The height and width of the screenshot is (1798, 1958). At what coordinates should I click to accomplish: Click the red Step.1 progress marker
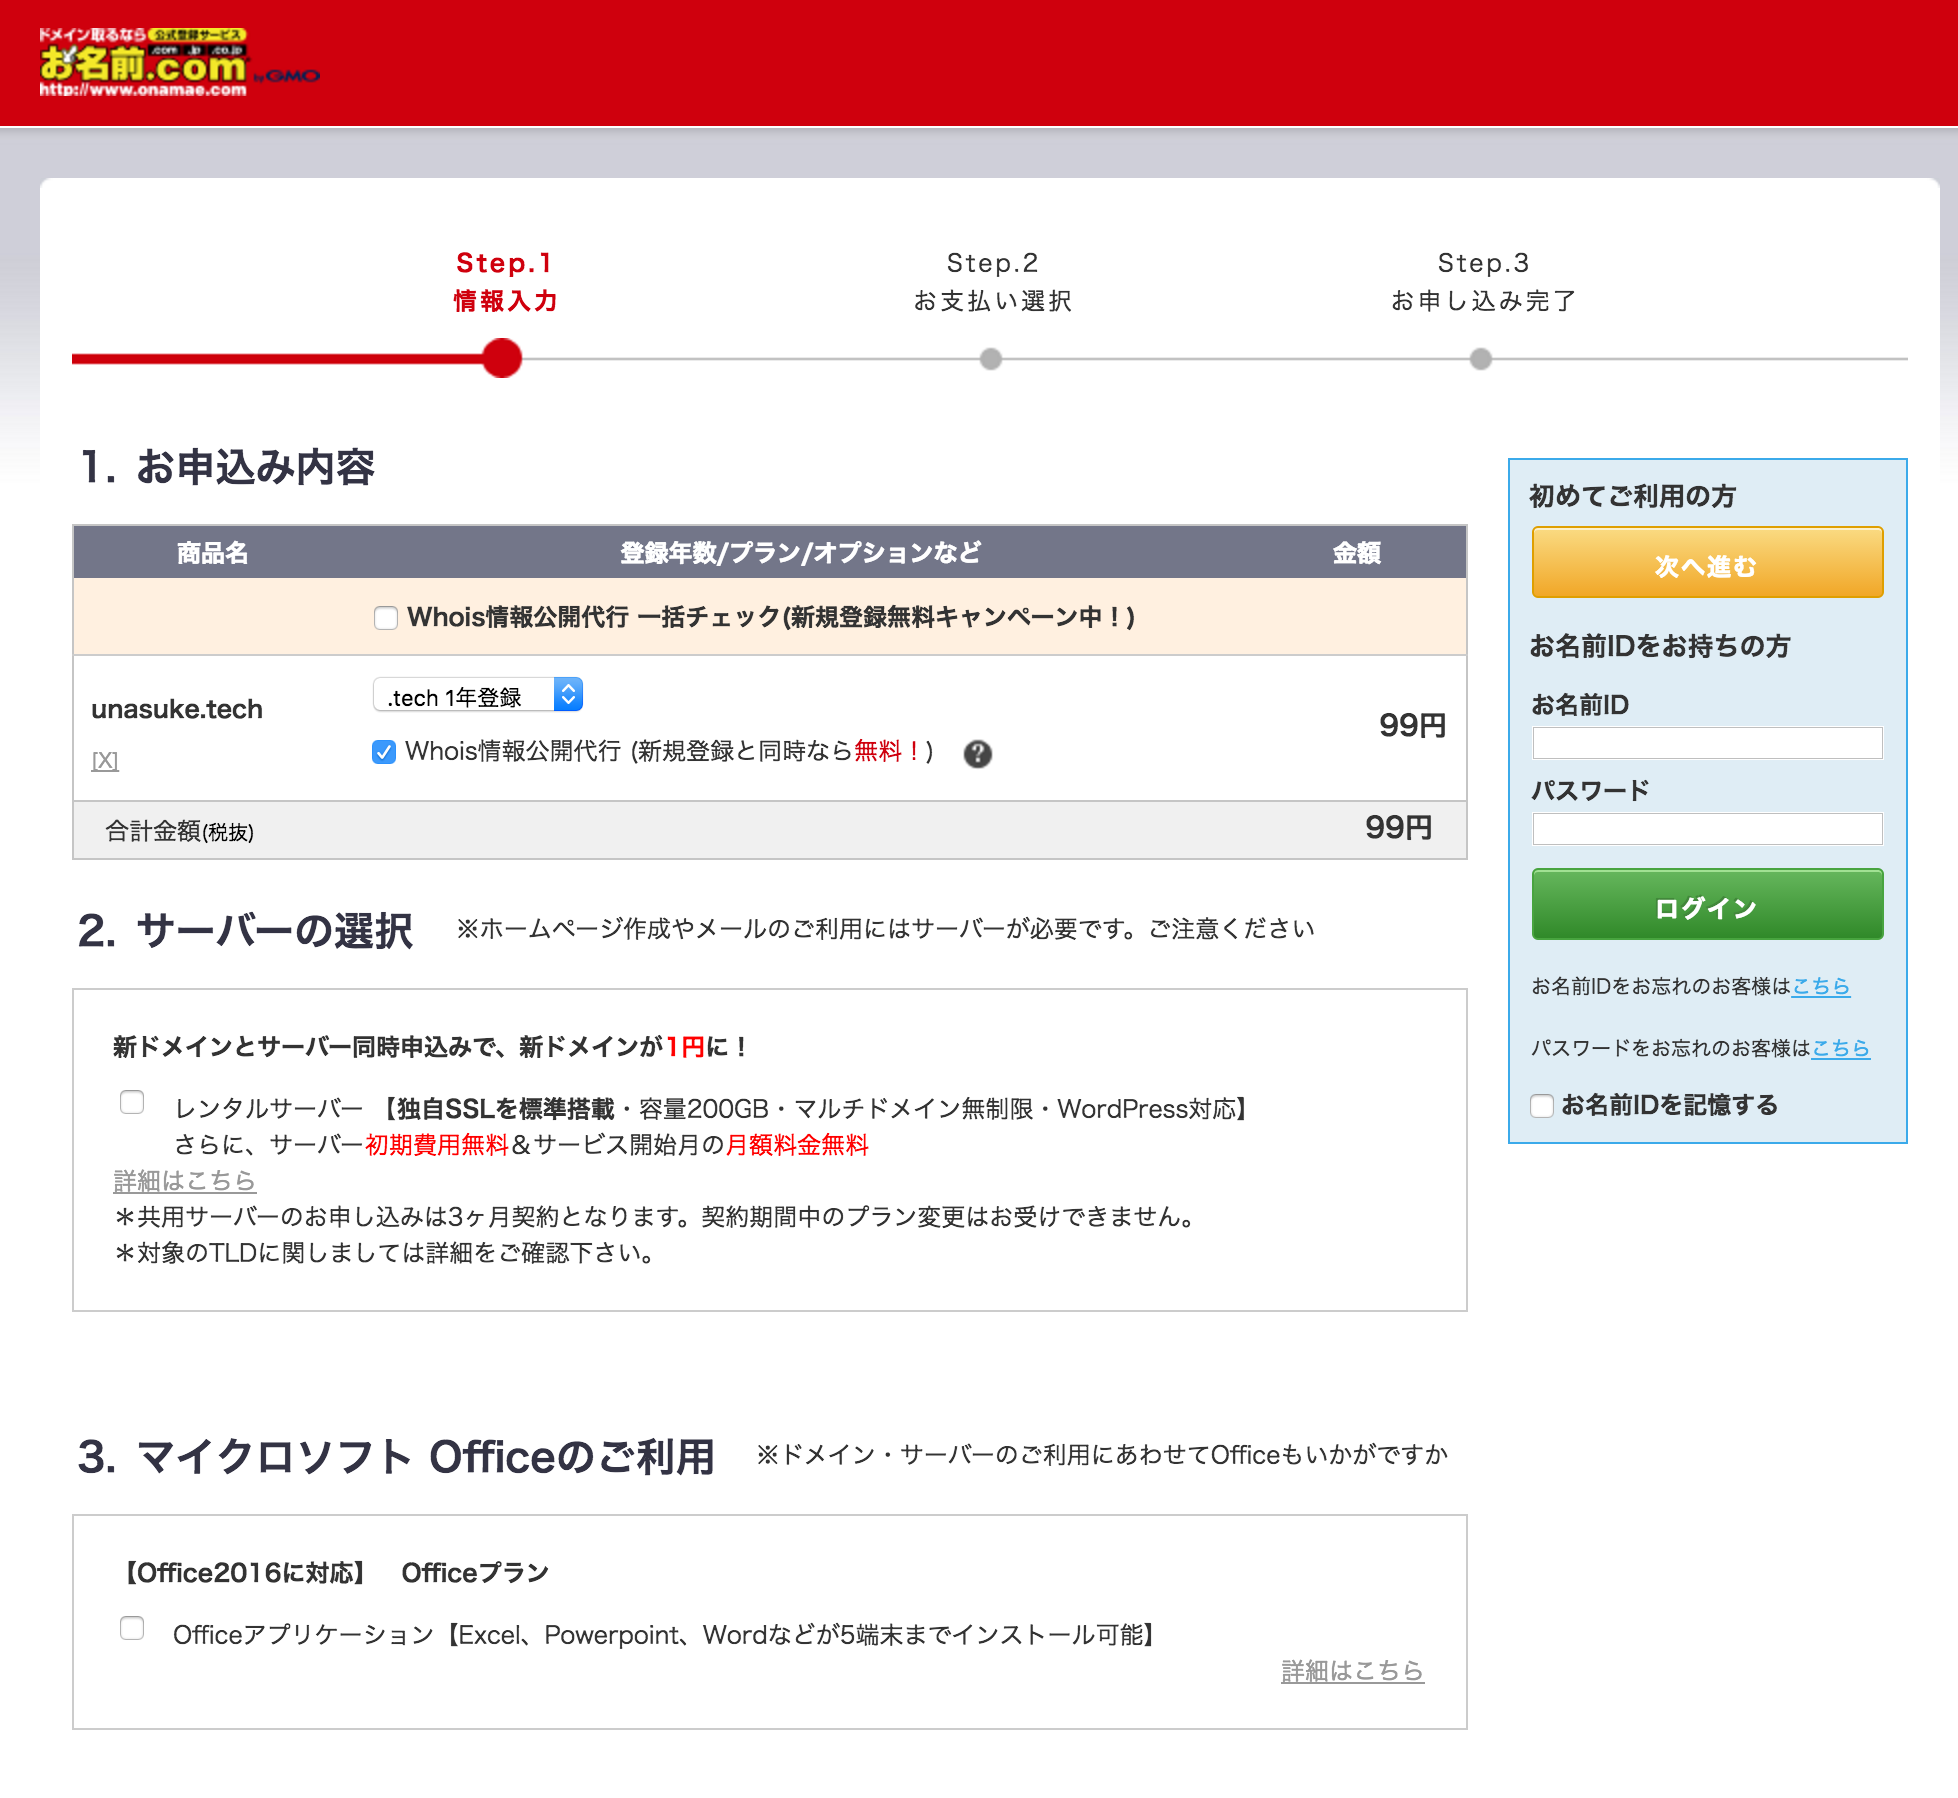coord(502,358)
